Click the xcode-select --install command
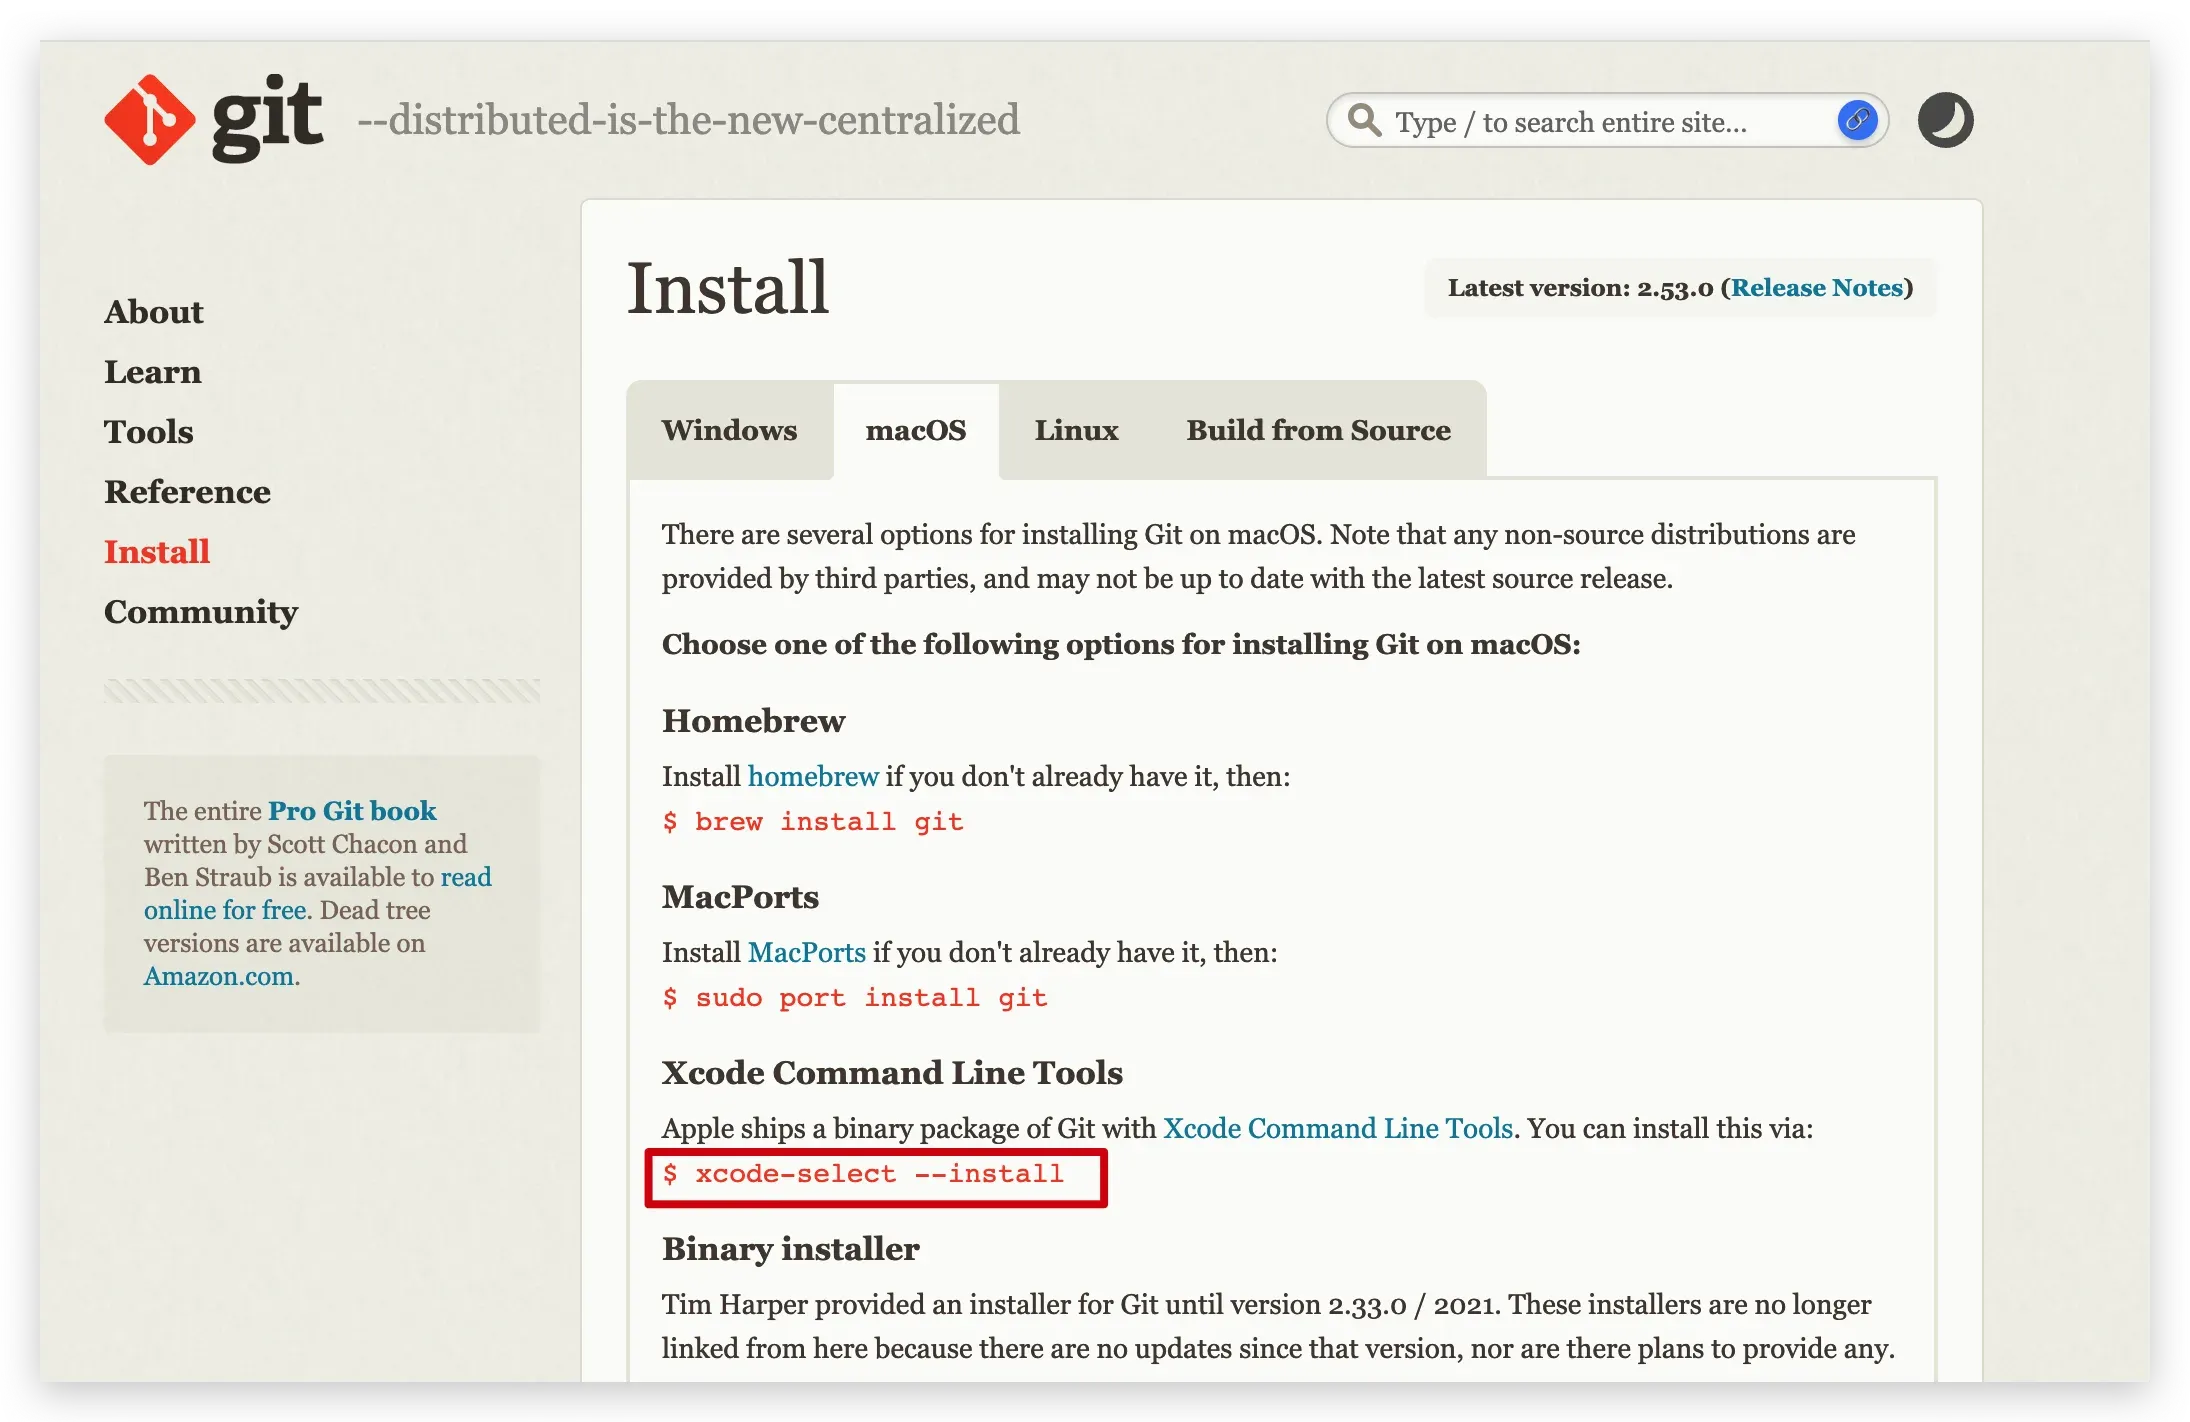 tap(863, 1174)
